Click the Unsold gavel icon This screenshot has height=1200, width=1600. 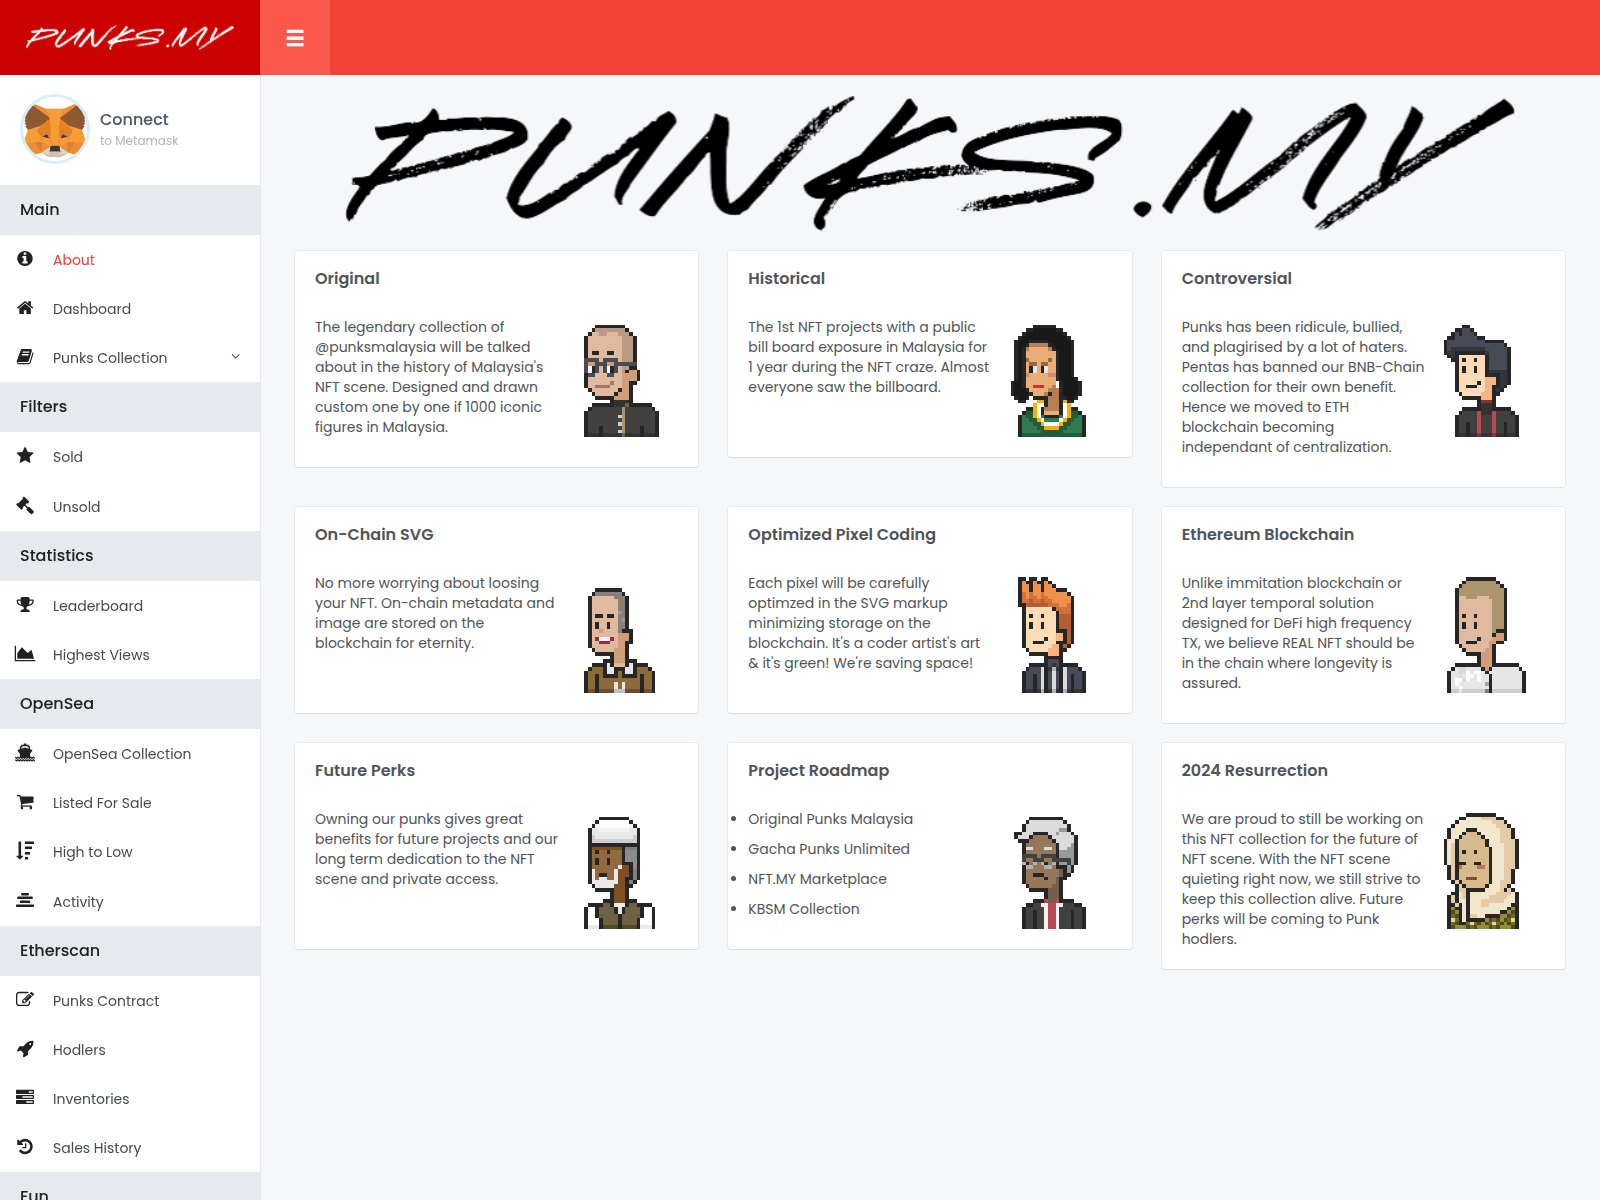[x=26, y=506]
